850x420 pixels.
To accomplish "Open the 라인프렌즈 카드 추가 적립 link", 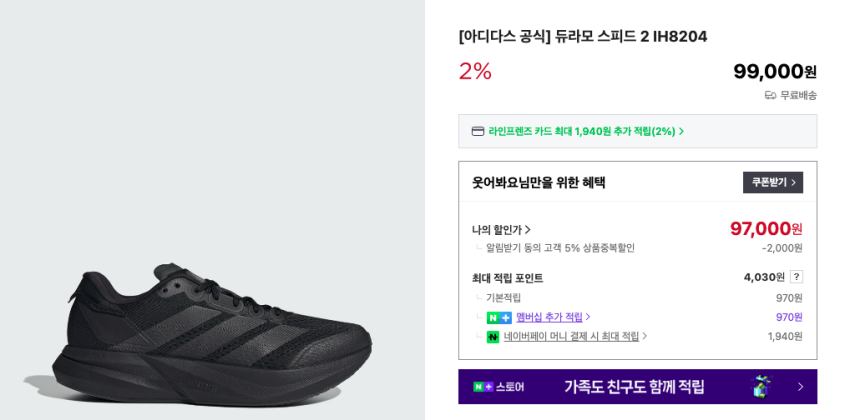I will (x=582, y=131).
